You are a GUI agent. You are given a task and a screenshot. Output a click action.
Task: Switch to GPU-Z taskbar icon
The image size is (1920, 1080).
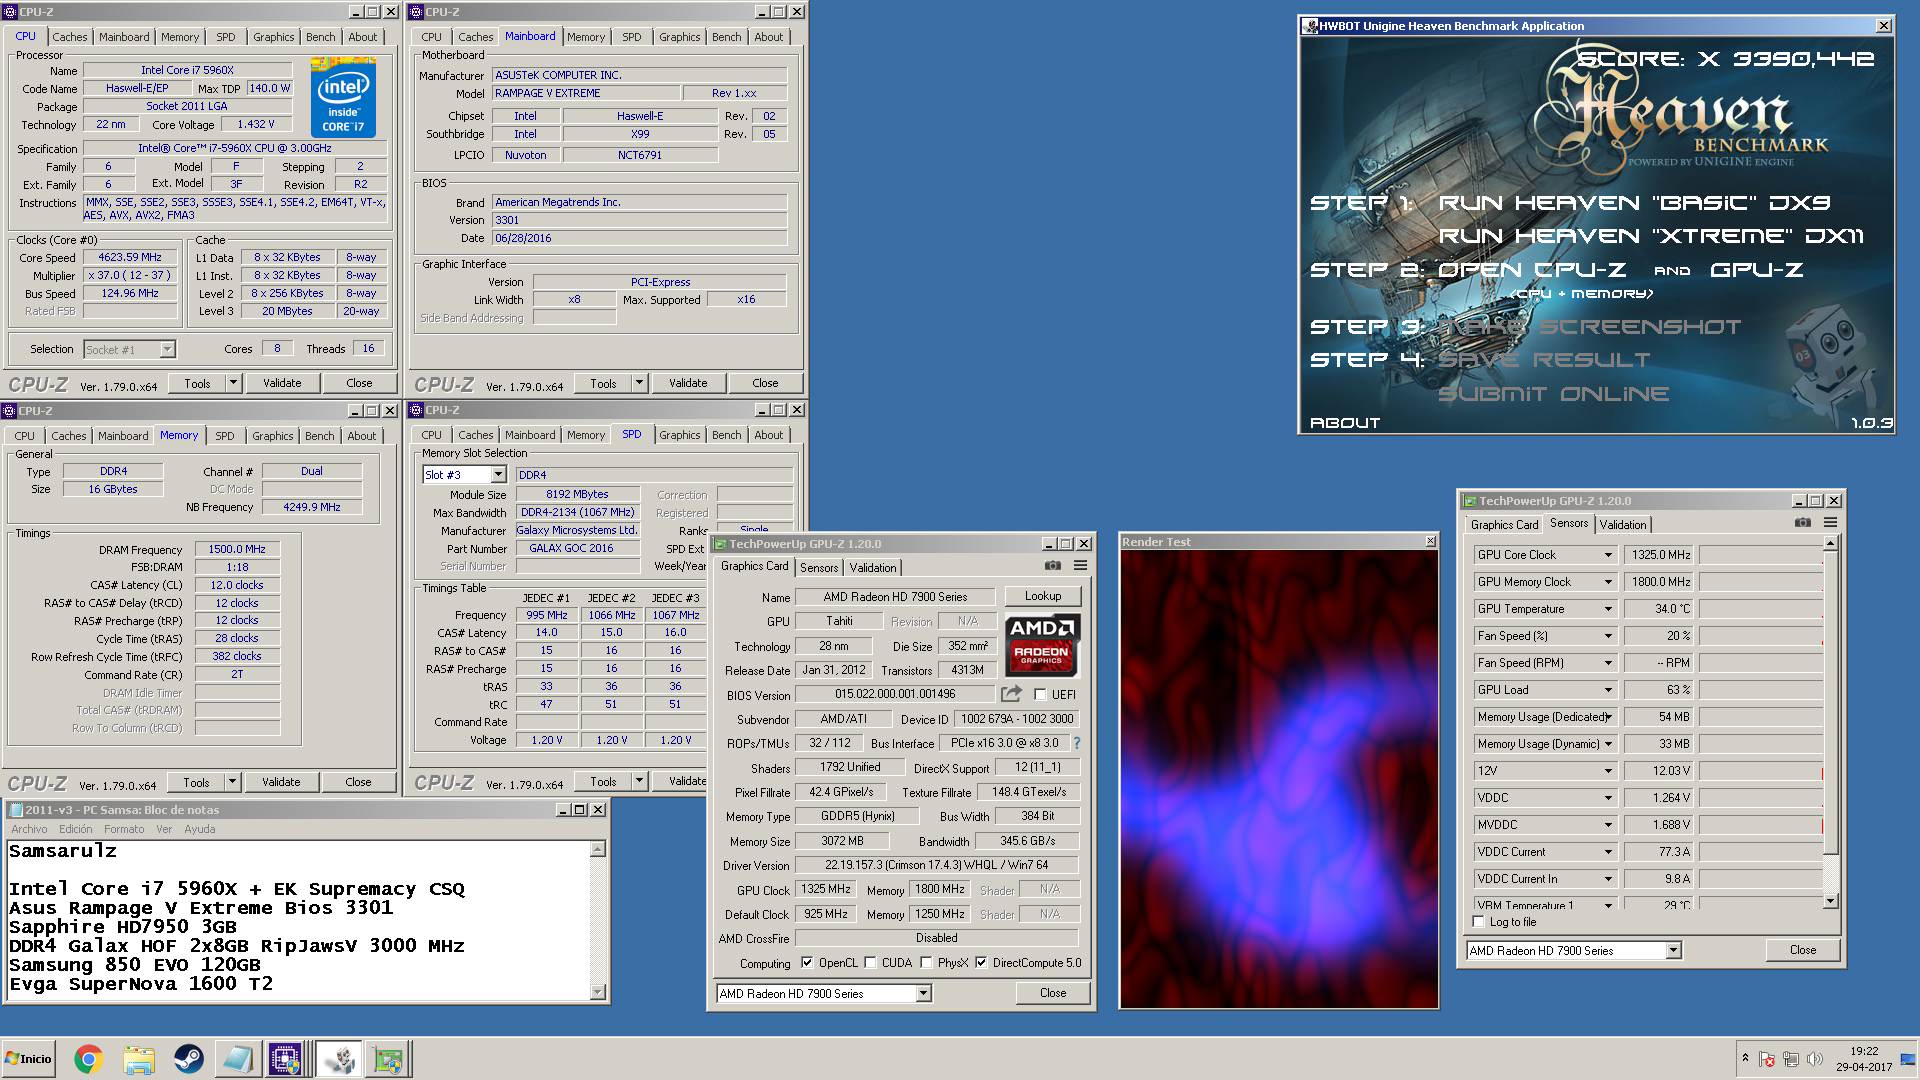click(387, 1059)
